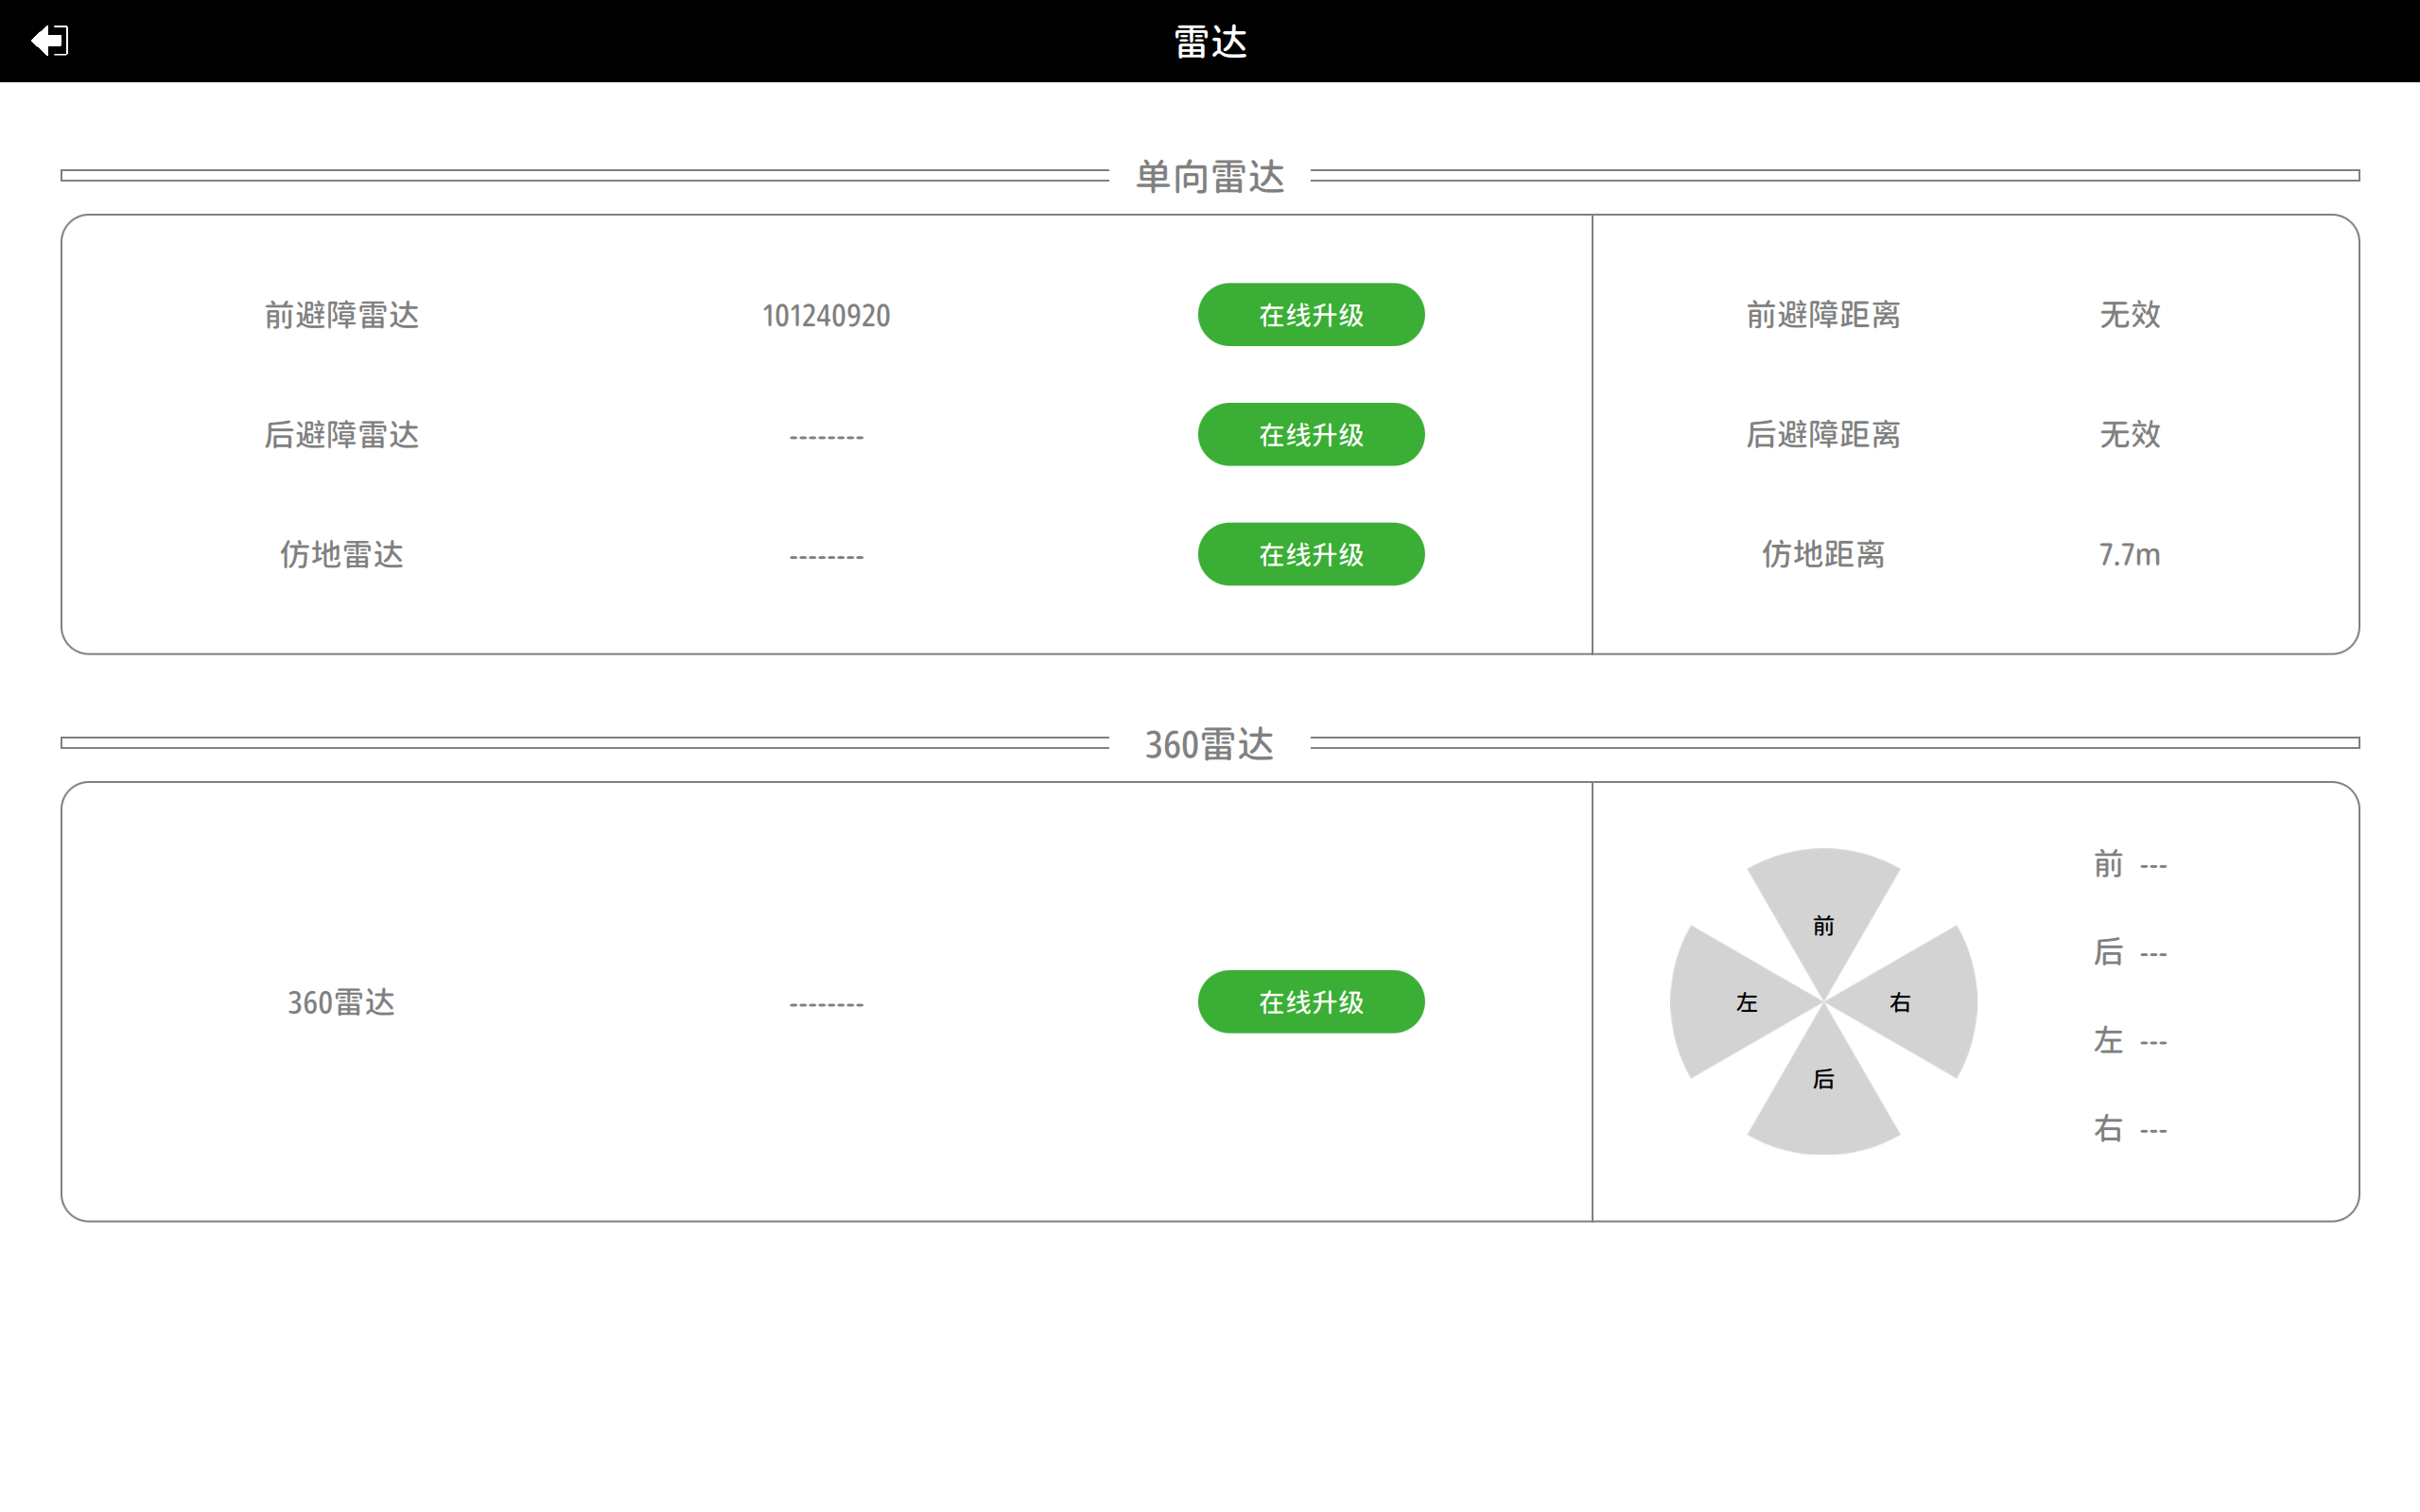This screenshot has height=1512, width=2420.
Task: Click 360 radar online upgrade button
Action: [1310, 1002]
